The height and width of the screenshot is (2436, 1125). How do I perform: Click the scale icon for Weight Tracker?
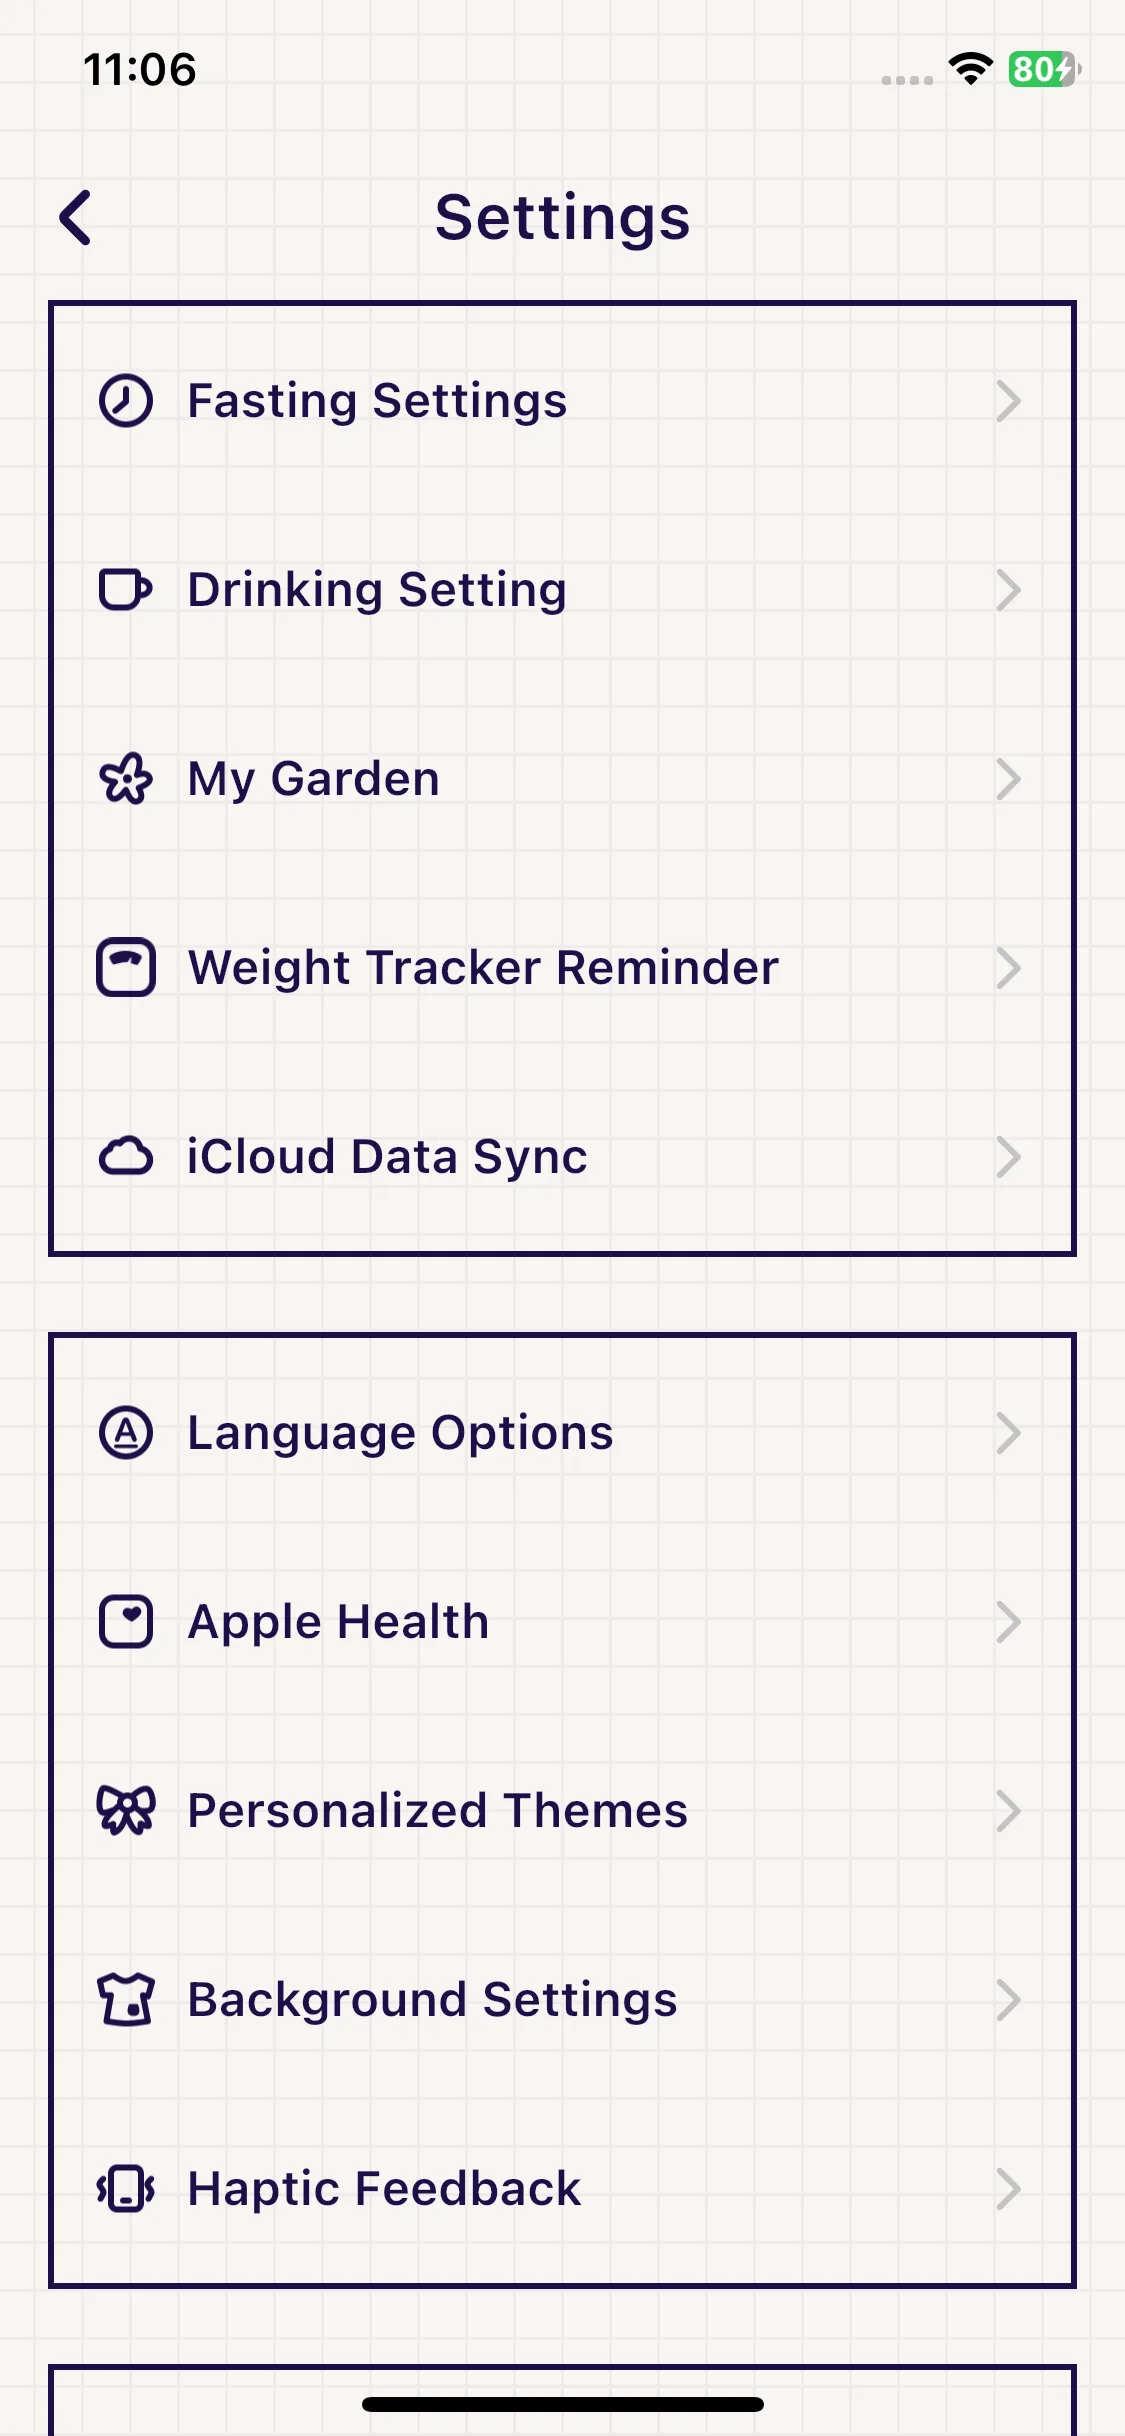click(x=126, y=967)
